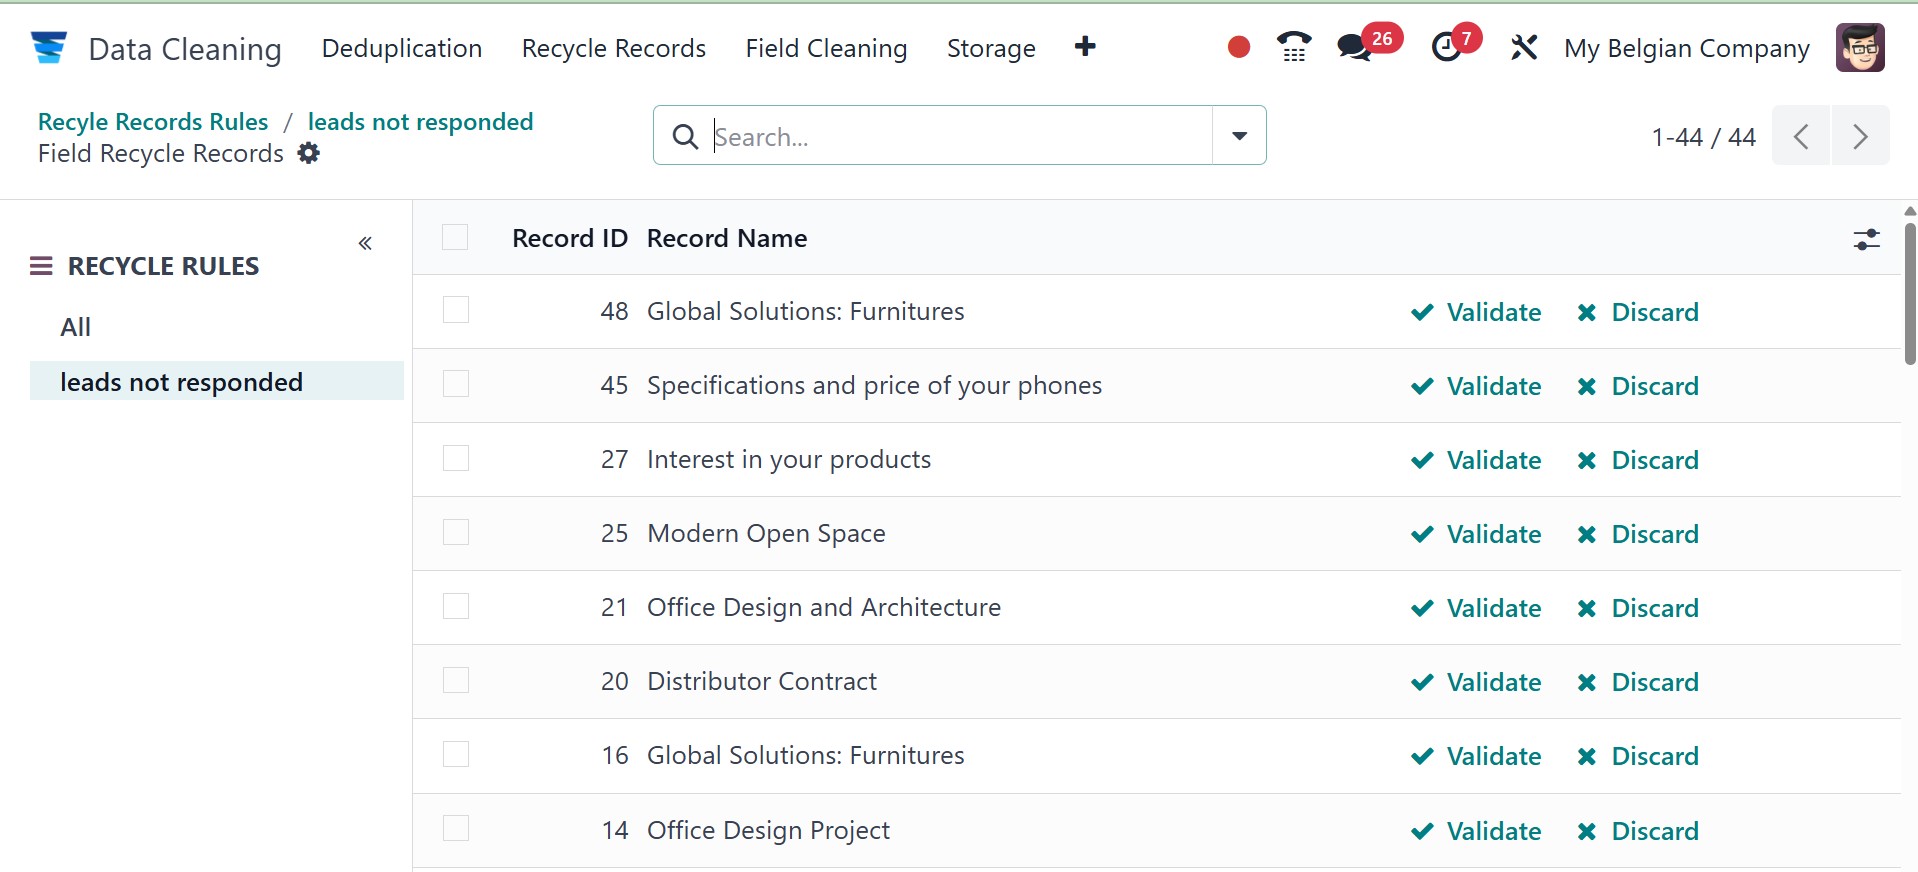The width and height of the screenshot is (1918, 872).
Task: Click the red recording status dot
Action: click(1238, 47)
